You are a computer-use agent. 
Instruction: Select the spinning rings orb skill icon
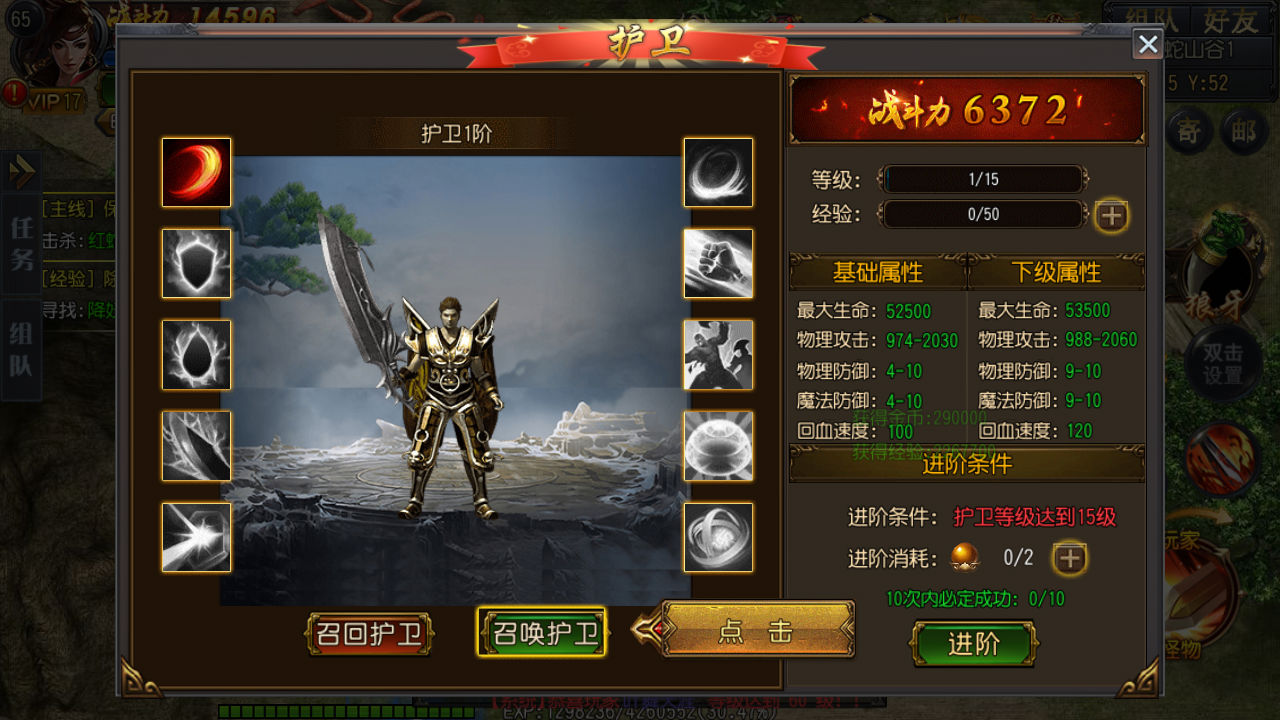pyautogui.click(x=718, y=537)
